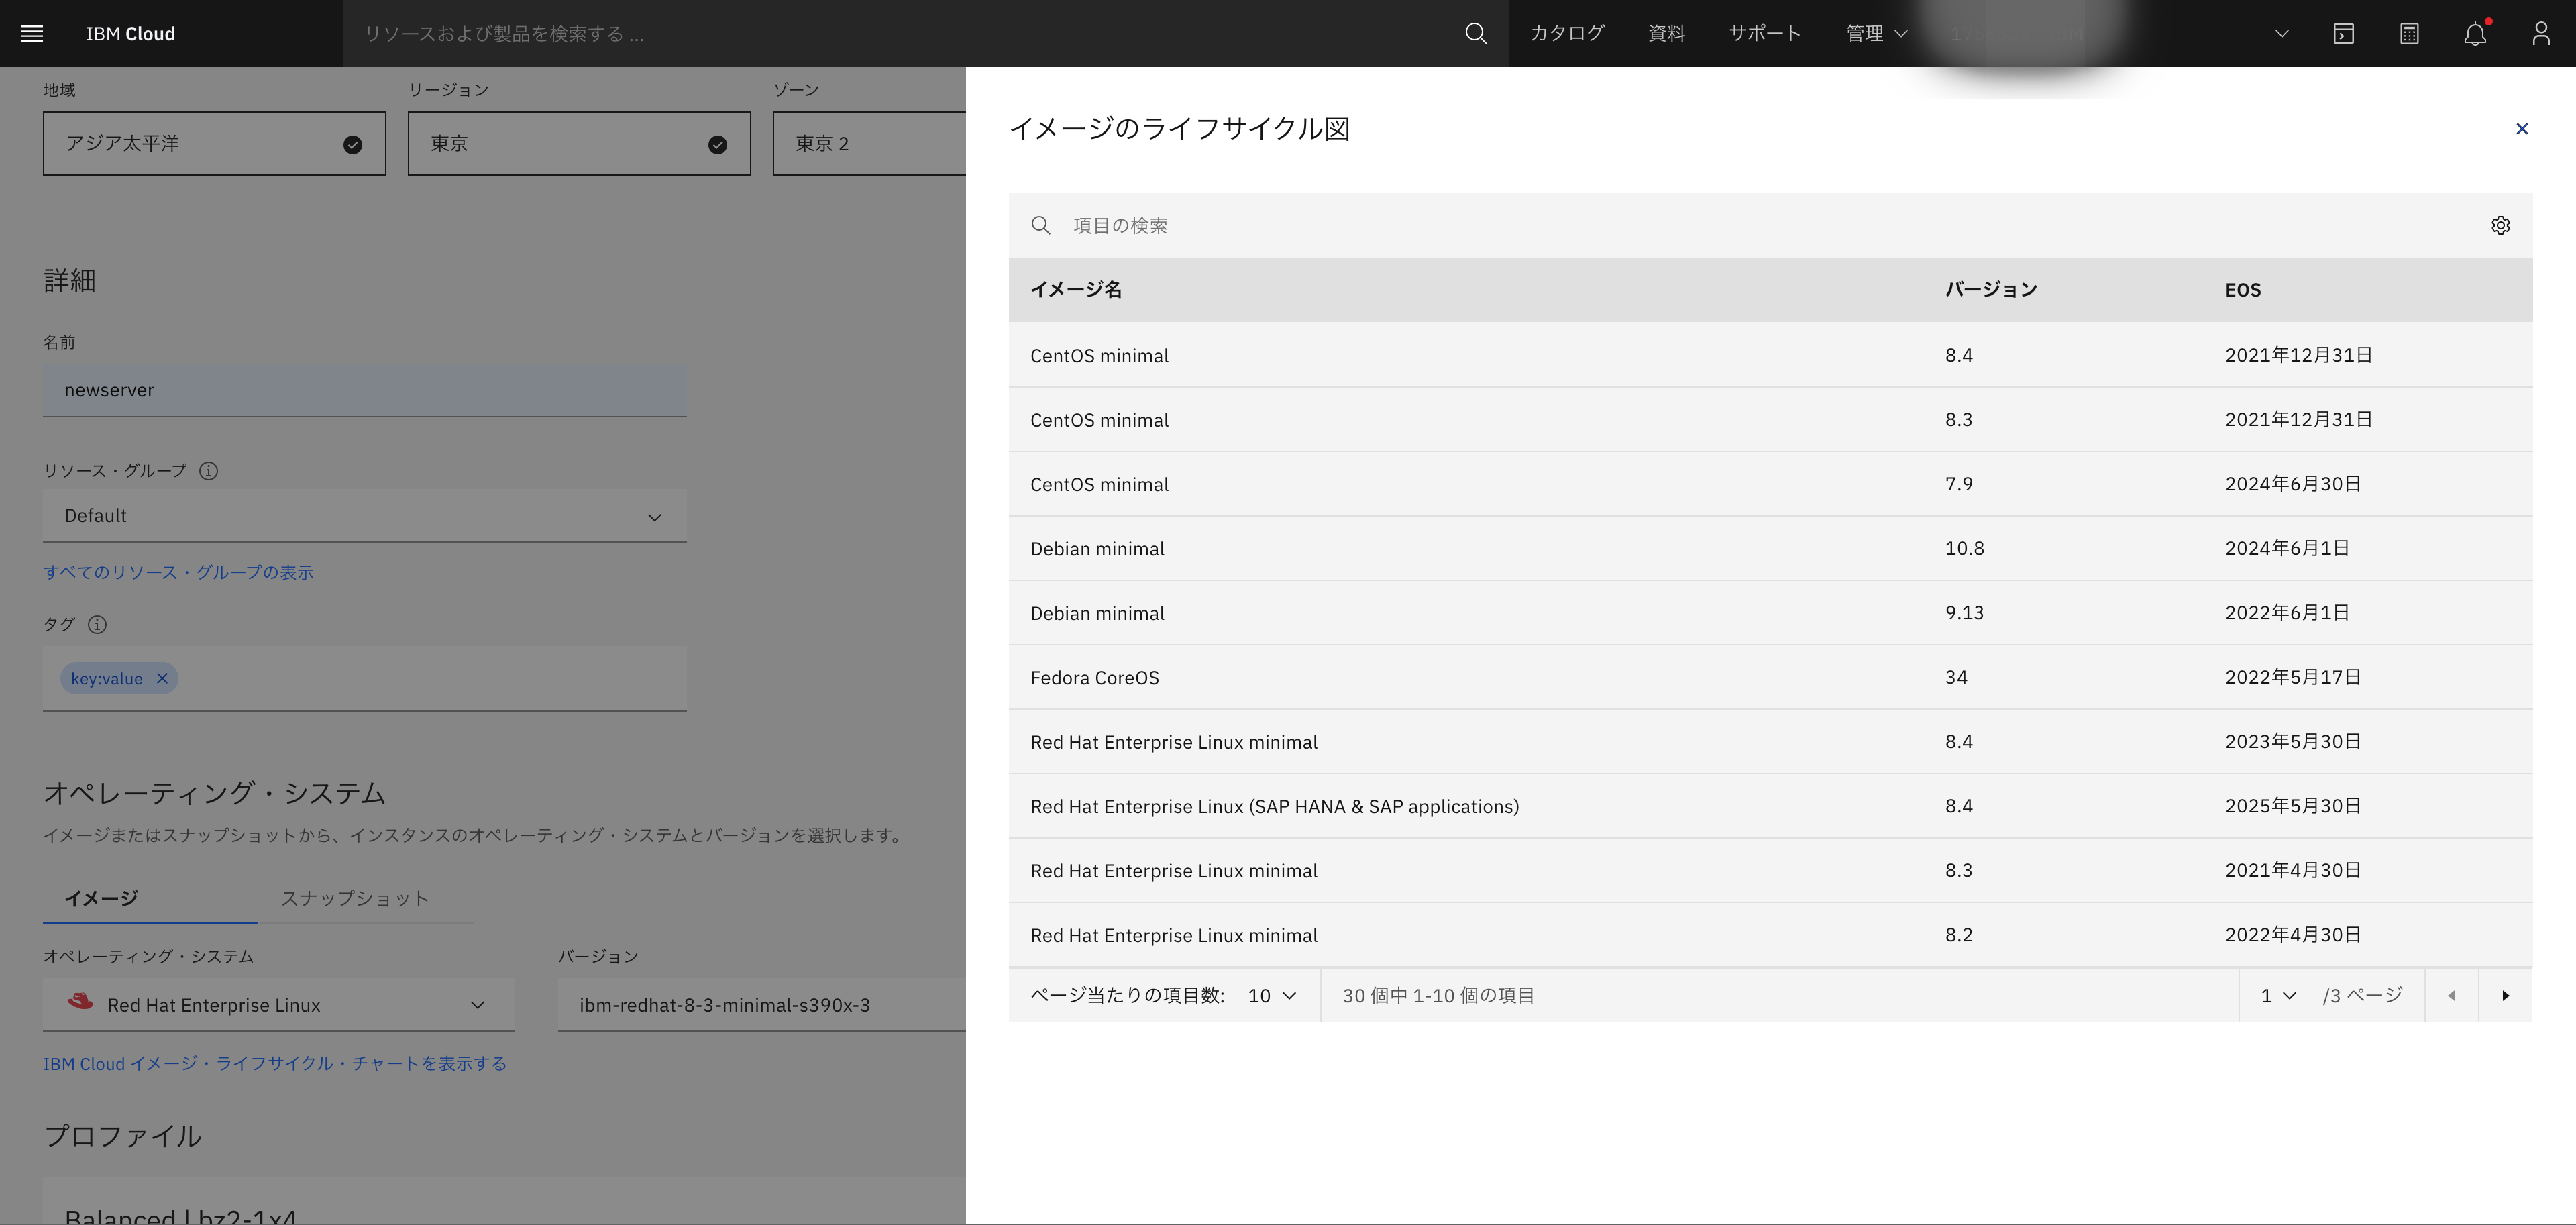The height and width of the screenshot is (1225, 2576).
Task: Click すべてのリソース・グループの表示 link
Action: tap(178, 571)
